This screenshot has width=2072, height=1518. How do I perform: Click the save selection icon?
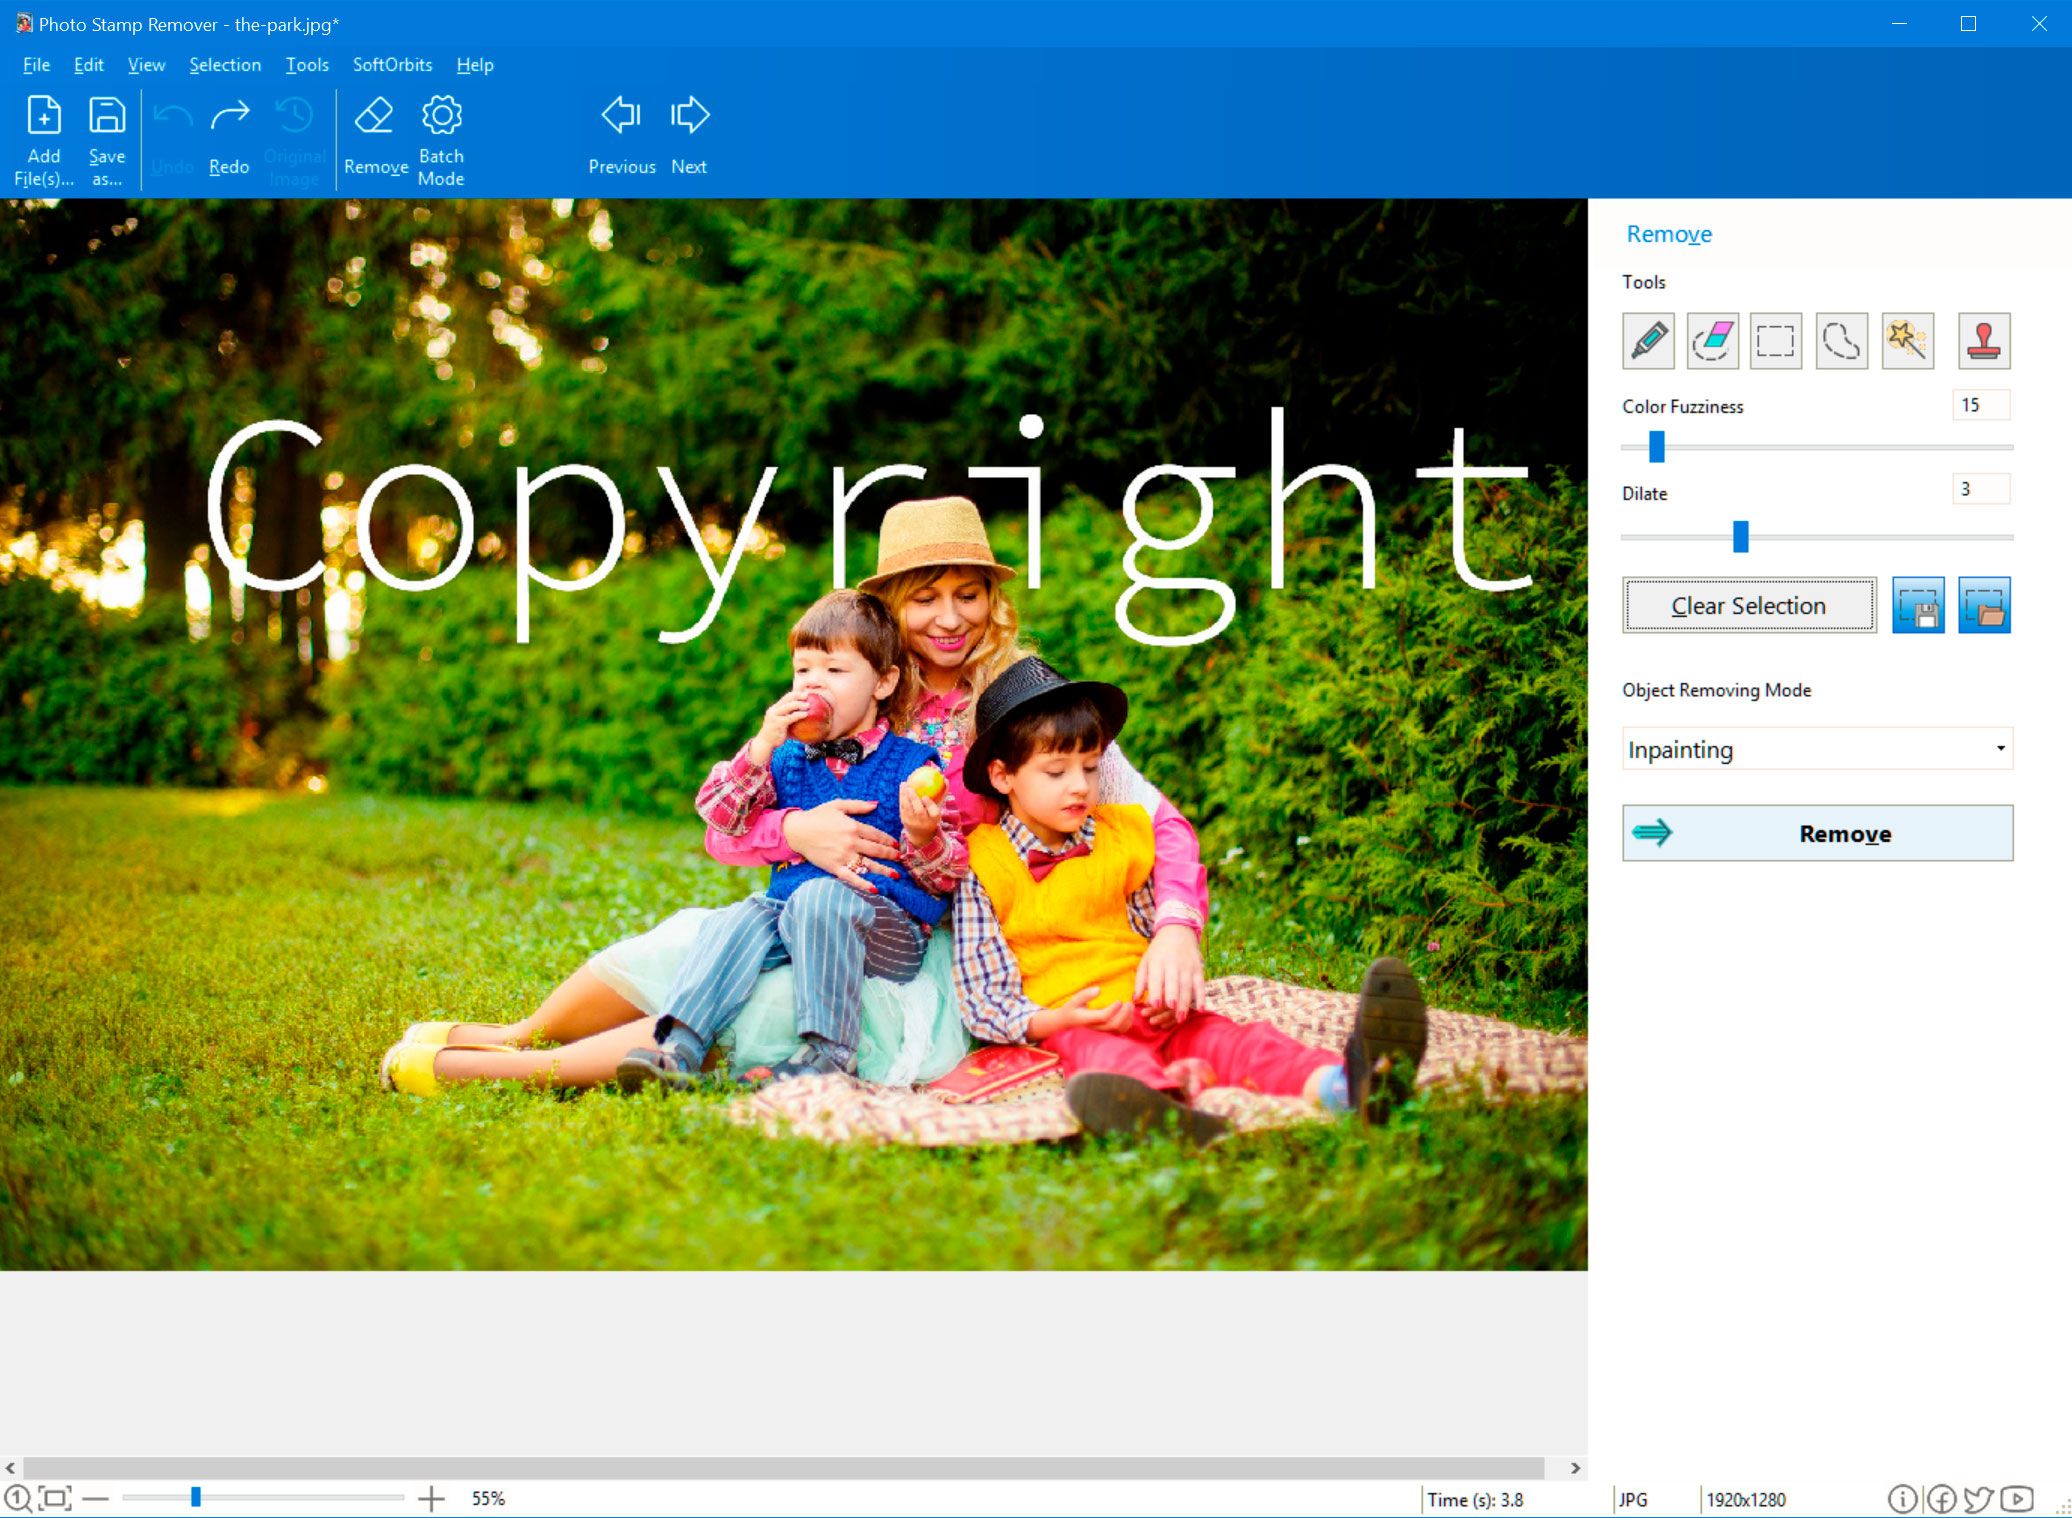1918,605
